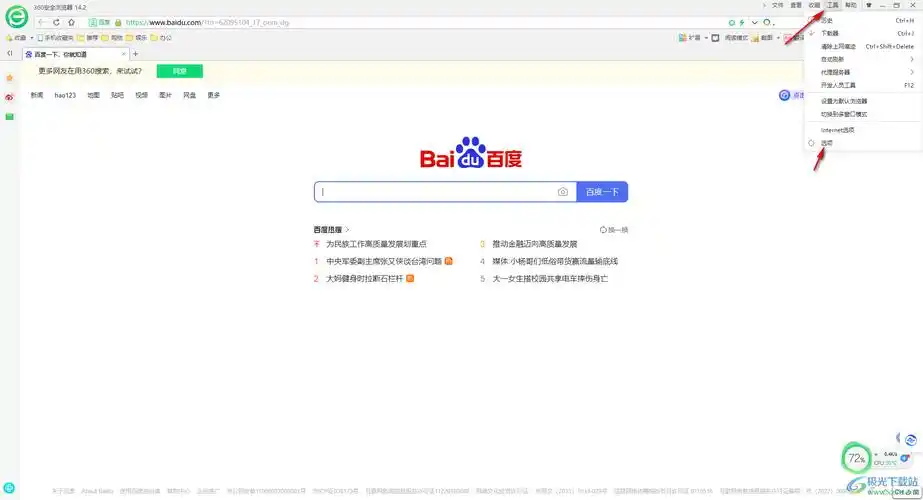Image resolution: width=923 pixels, height=500 pixels.
Task: Open the 贴吧 link
Action: [118, 95]
